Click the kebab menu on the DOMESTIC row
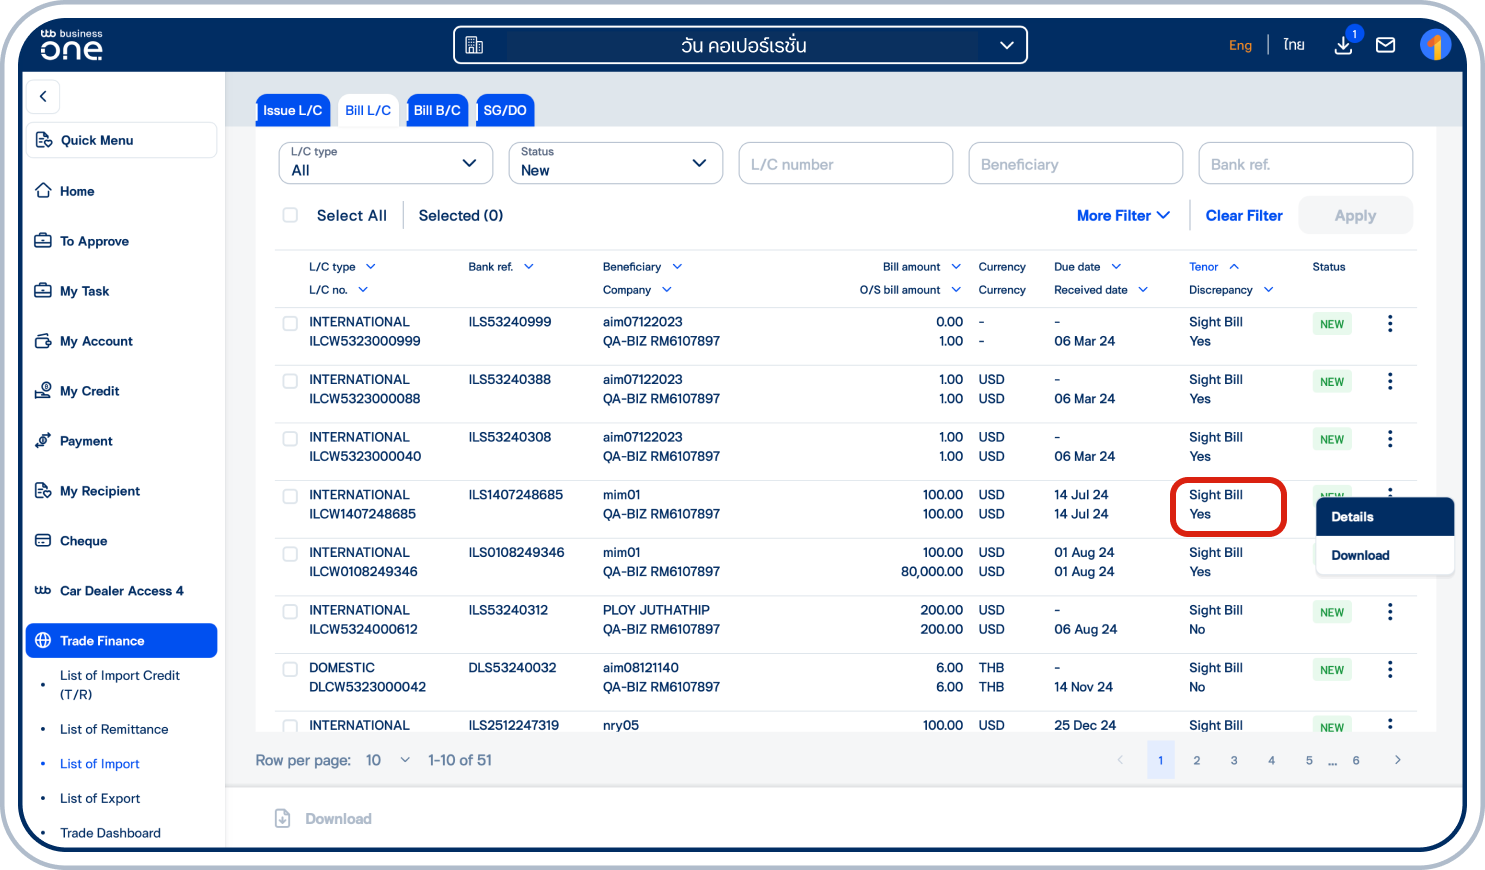Viewport: 1485px width, 870px height. pos(1390,669)
